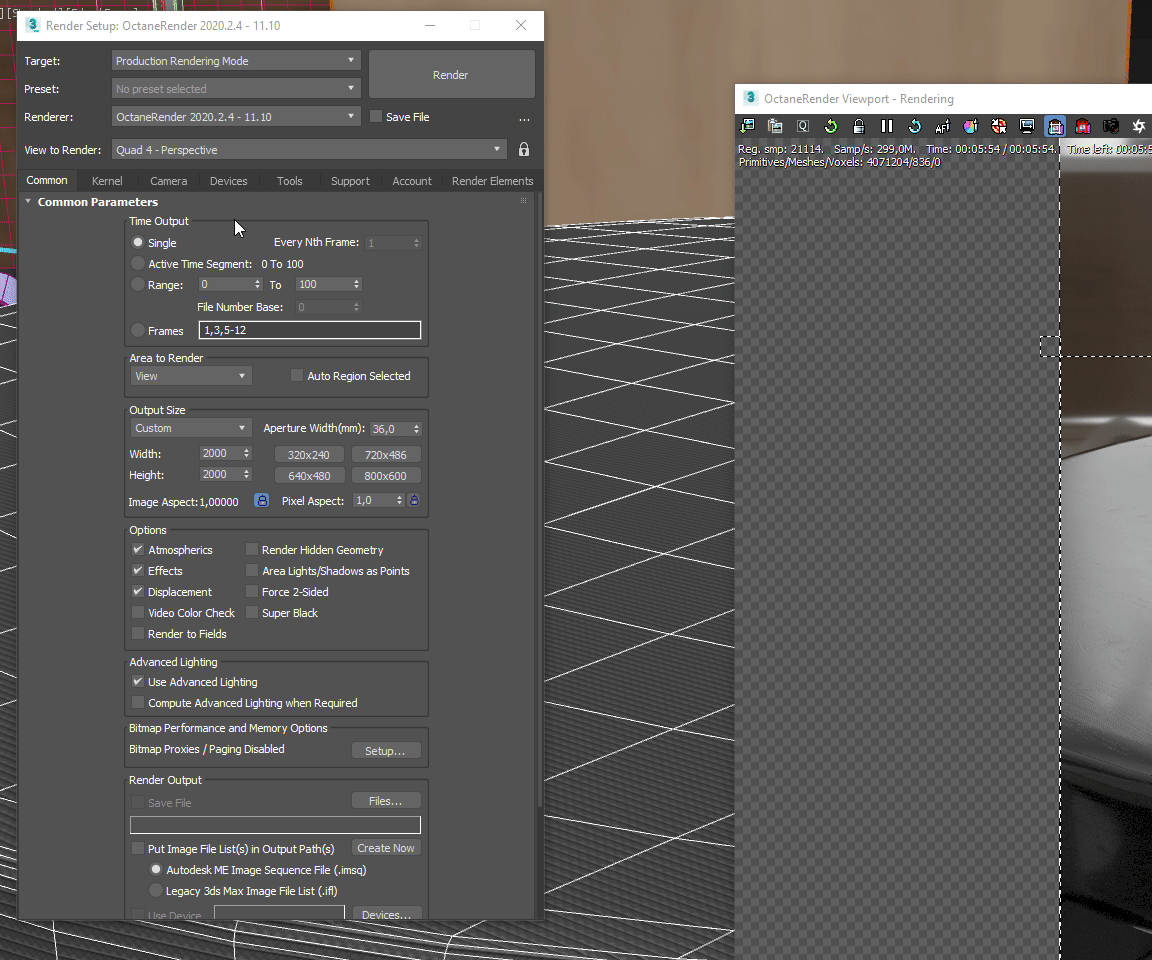Switch to the Devices tab
1152x960 pixels.
pos(228,181)
